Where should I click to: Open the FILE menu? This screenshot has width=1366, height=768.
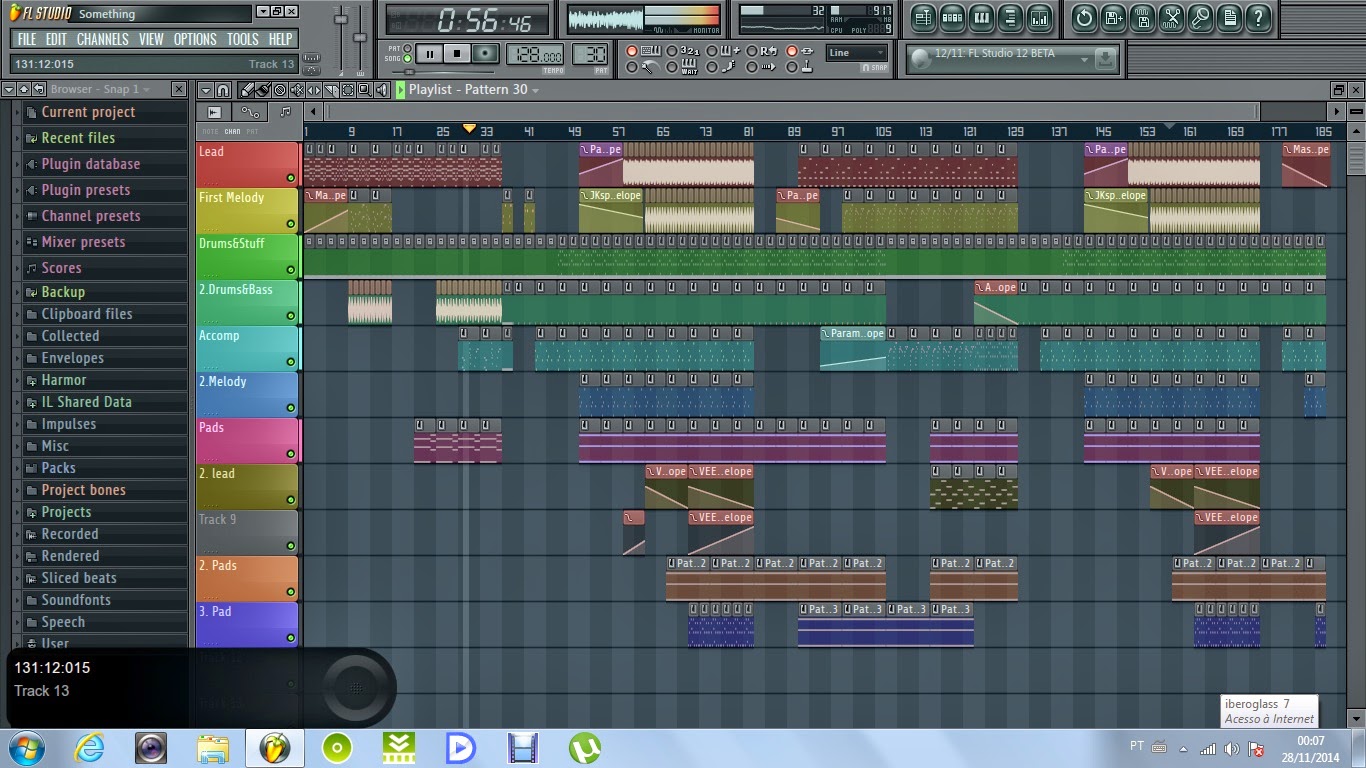(x=27, y=40)
